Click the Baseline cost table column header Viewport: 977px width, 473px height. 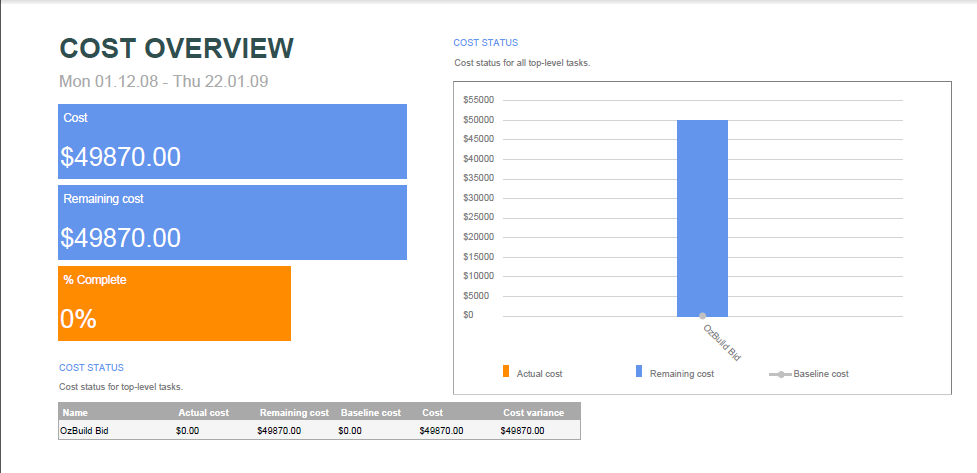(x=370, y=412)
